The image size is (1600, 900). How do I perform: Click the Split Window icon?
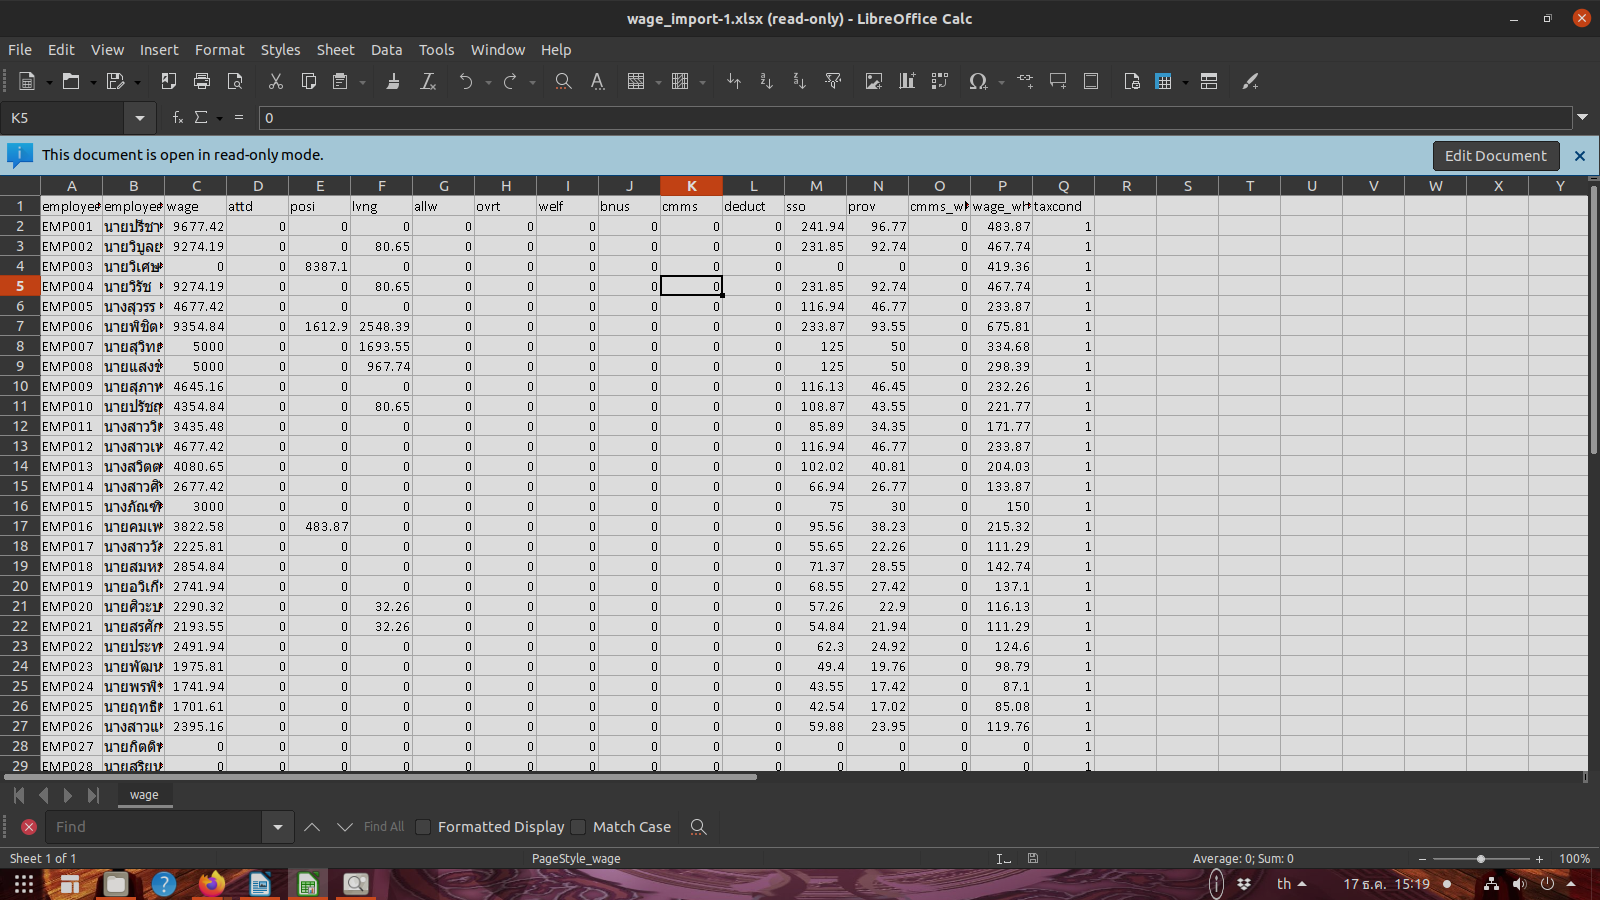[x=1209, y=82]
